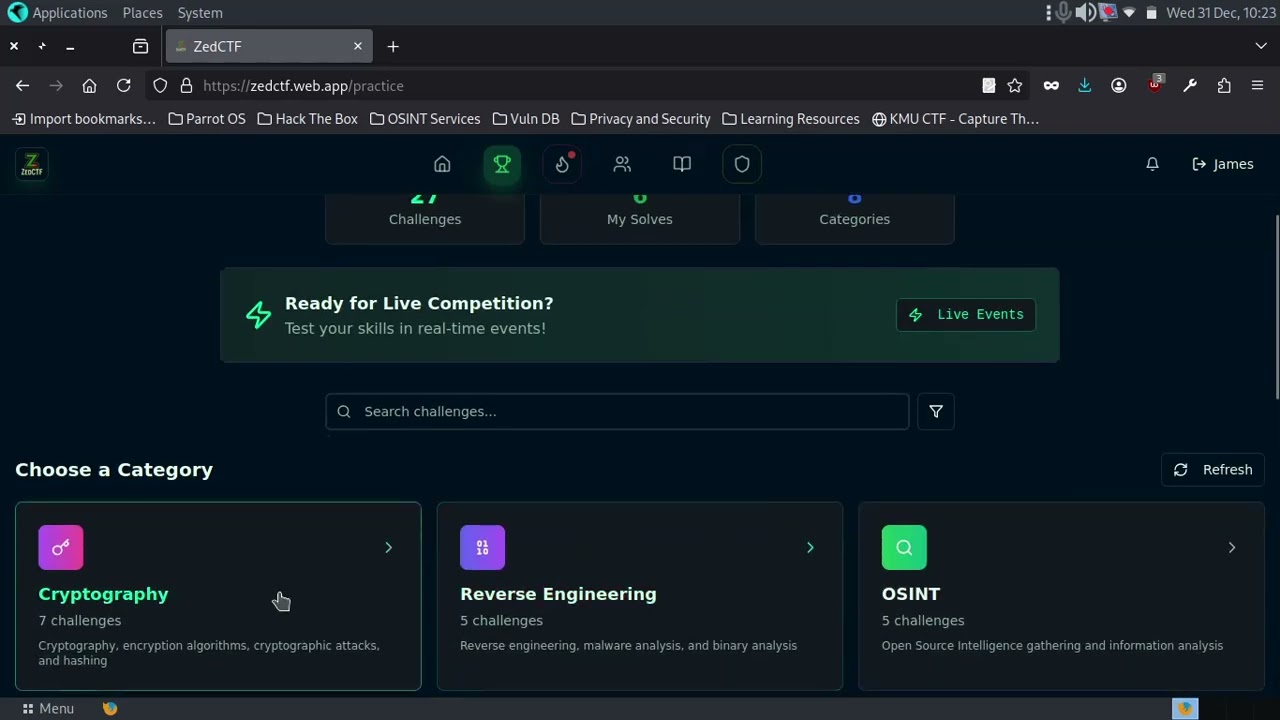Image resolution: width=1280 pixels, height=720 pixels.
Task: Open the challenge filter funnel icon
Action: [936, 411]
